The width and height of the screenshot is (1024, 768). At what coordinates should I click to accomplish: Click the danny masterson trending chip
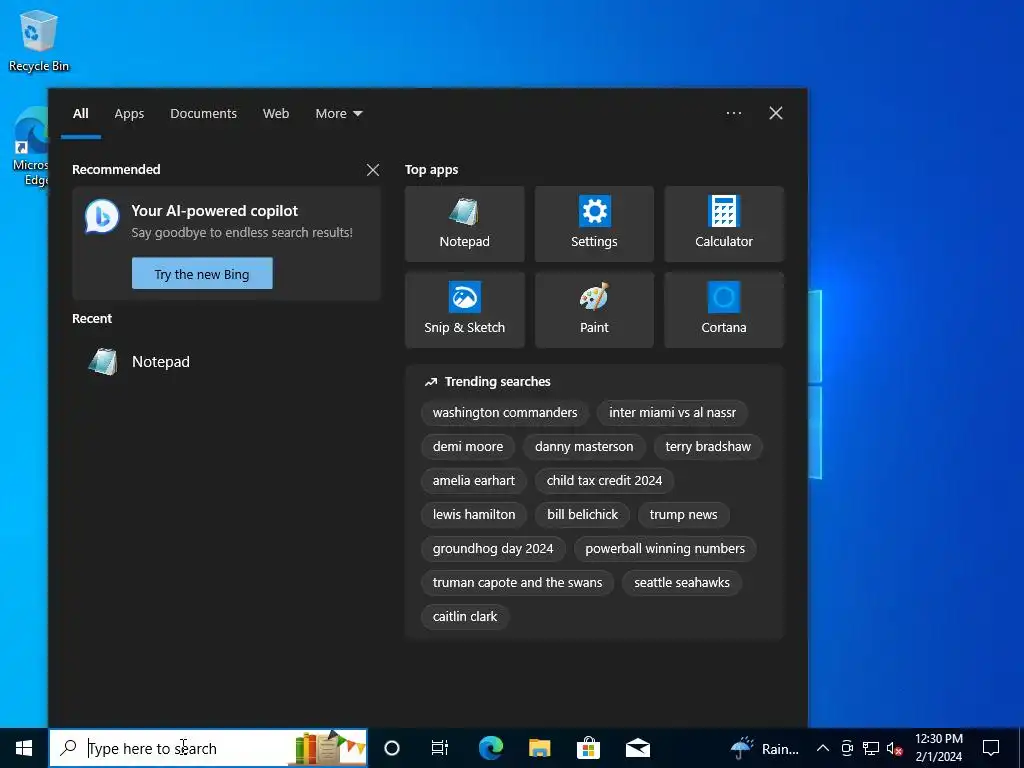pyautogui.click(x=584, y=447)
